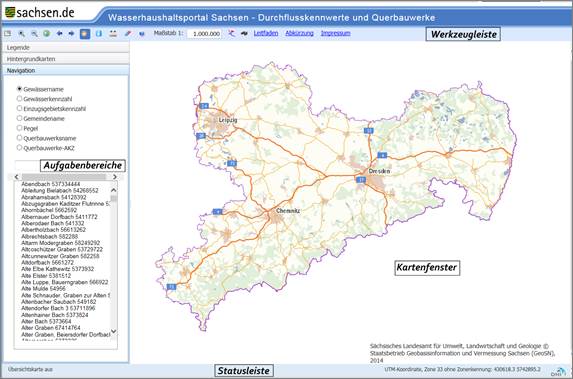Click the green globe full extent icon
The image size is (573, 379).
(47, 34)
